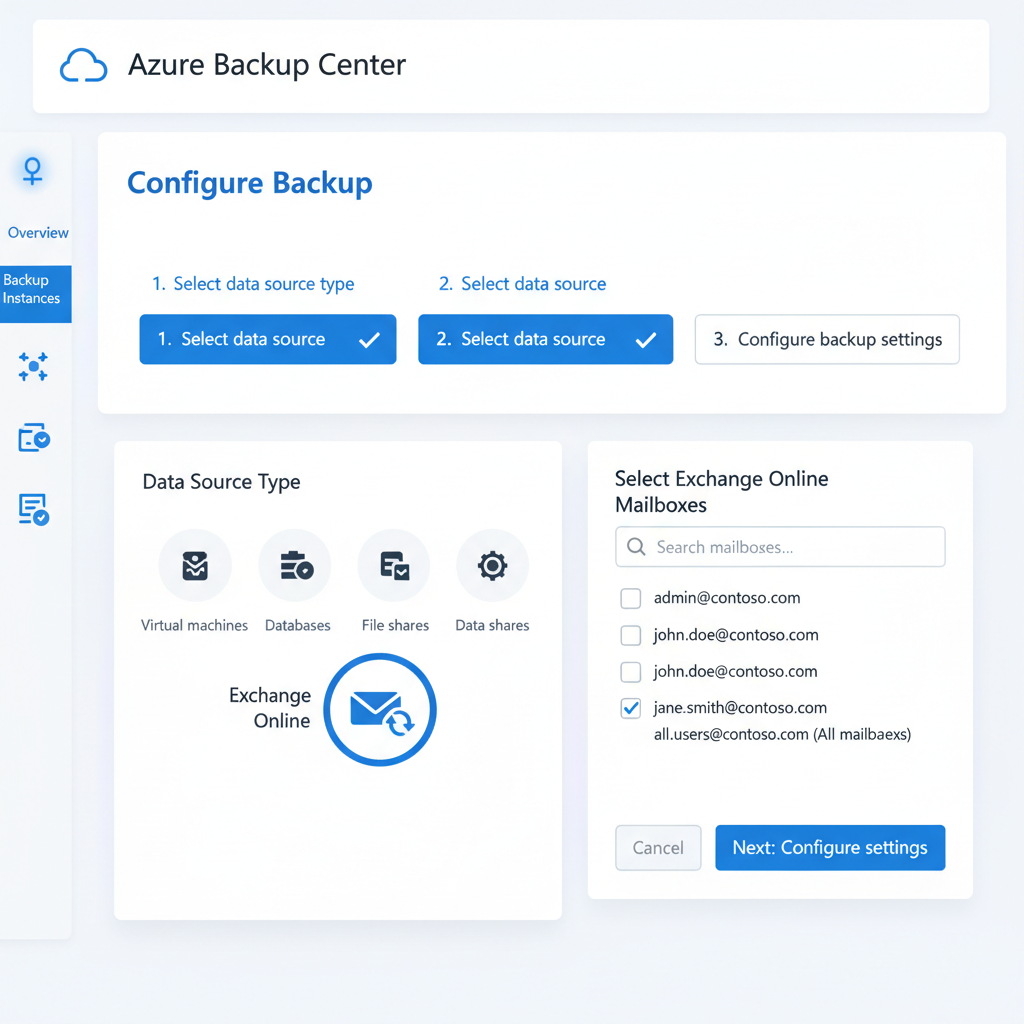Focus the Search mailboxes input field
Viewport: 1024px width, 1024px height.
(780, 547)
